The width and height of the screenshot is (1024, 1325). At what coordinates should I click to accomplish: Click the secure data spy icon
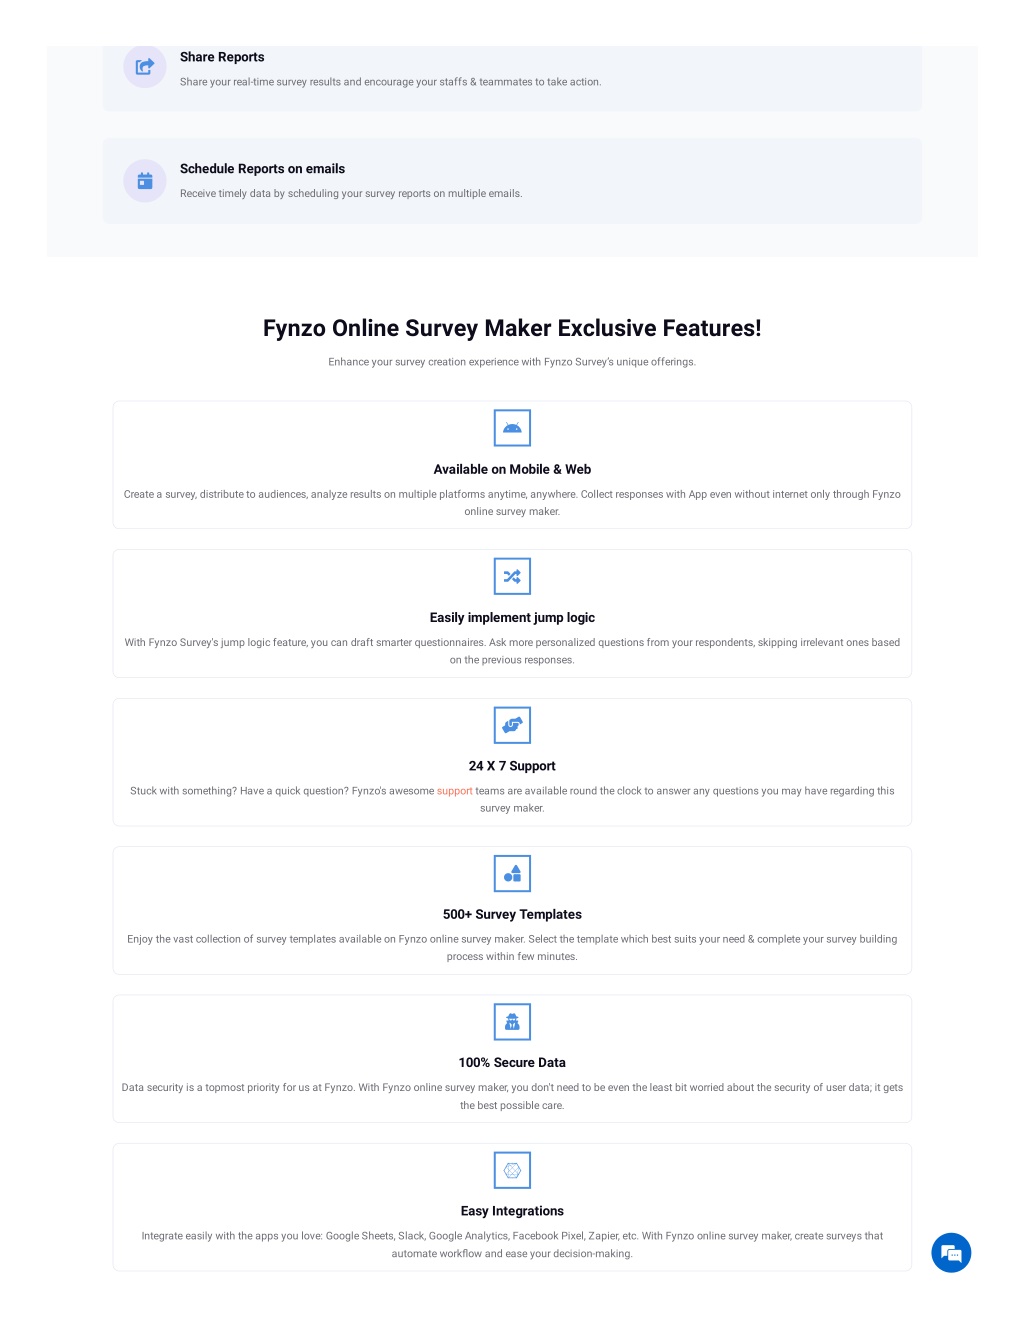coord(512,1022)
